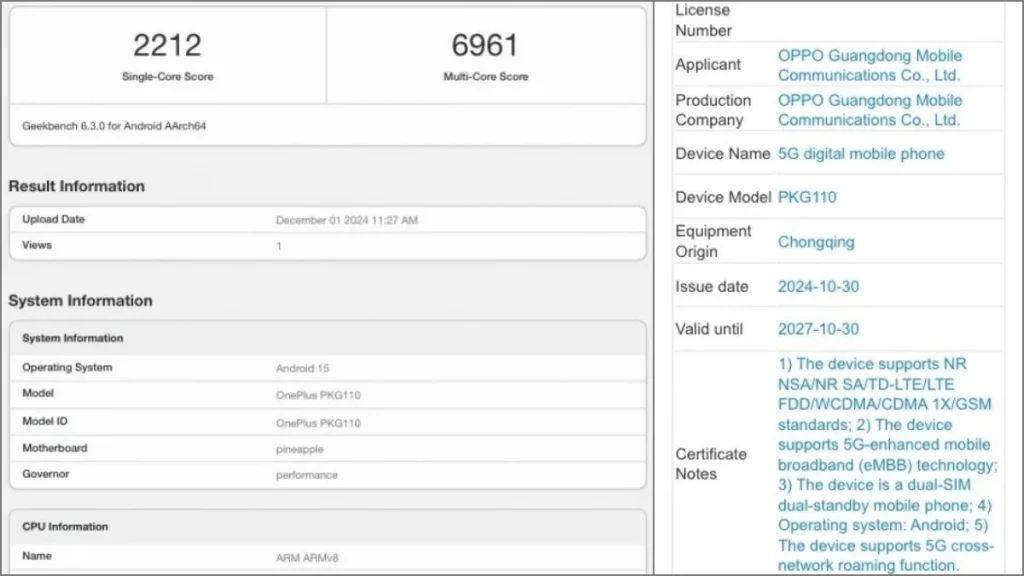Click the Result Information heading
The image size is (1024, 576).
(76, 186)
